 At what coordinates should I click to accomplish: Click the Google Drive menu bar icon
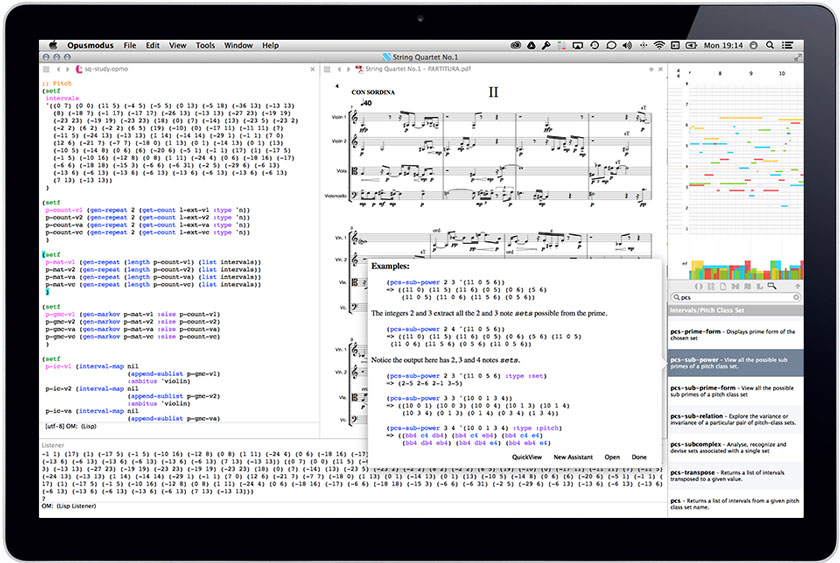click(x=531, y=46)
